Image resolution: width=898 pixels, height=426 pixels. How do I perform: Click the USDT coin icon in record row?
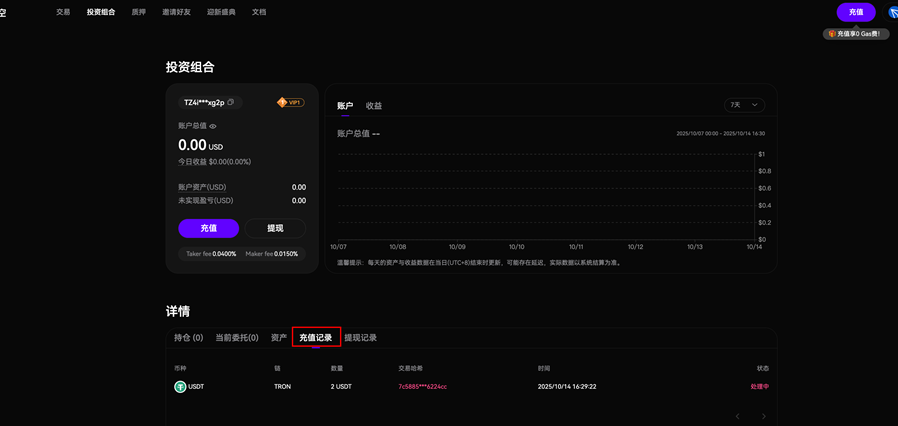click(x=181, y=386)
